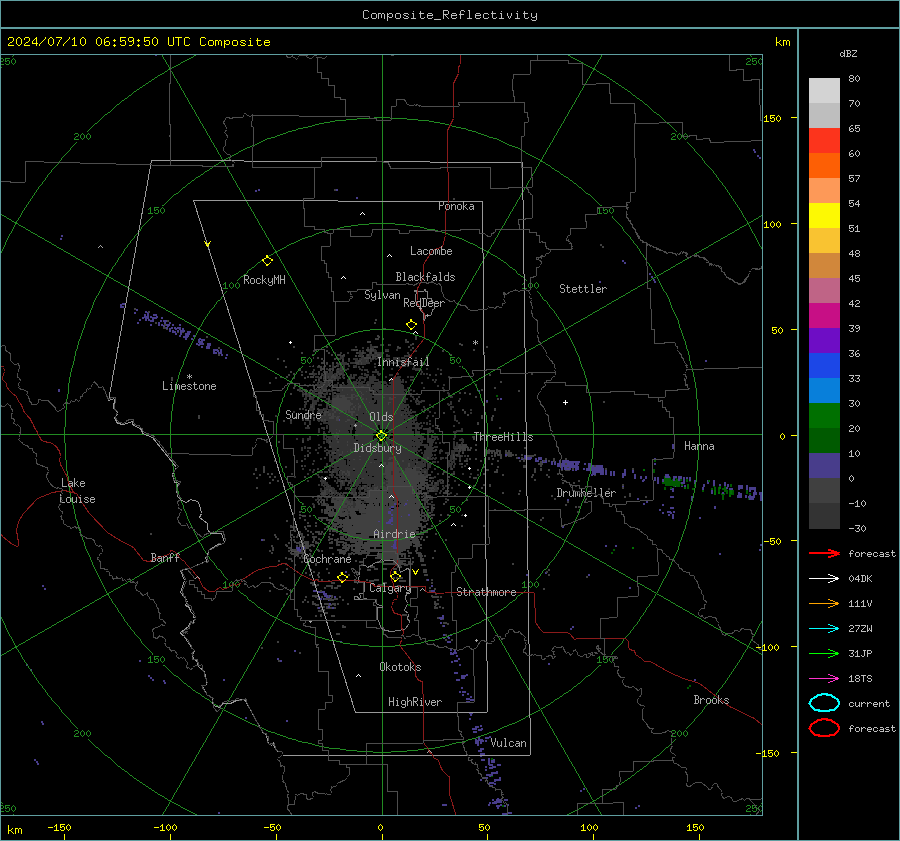Click the Stettler town label

[x=583, y=289]
